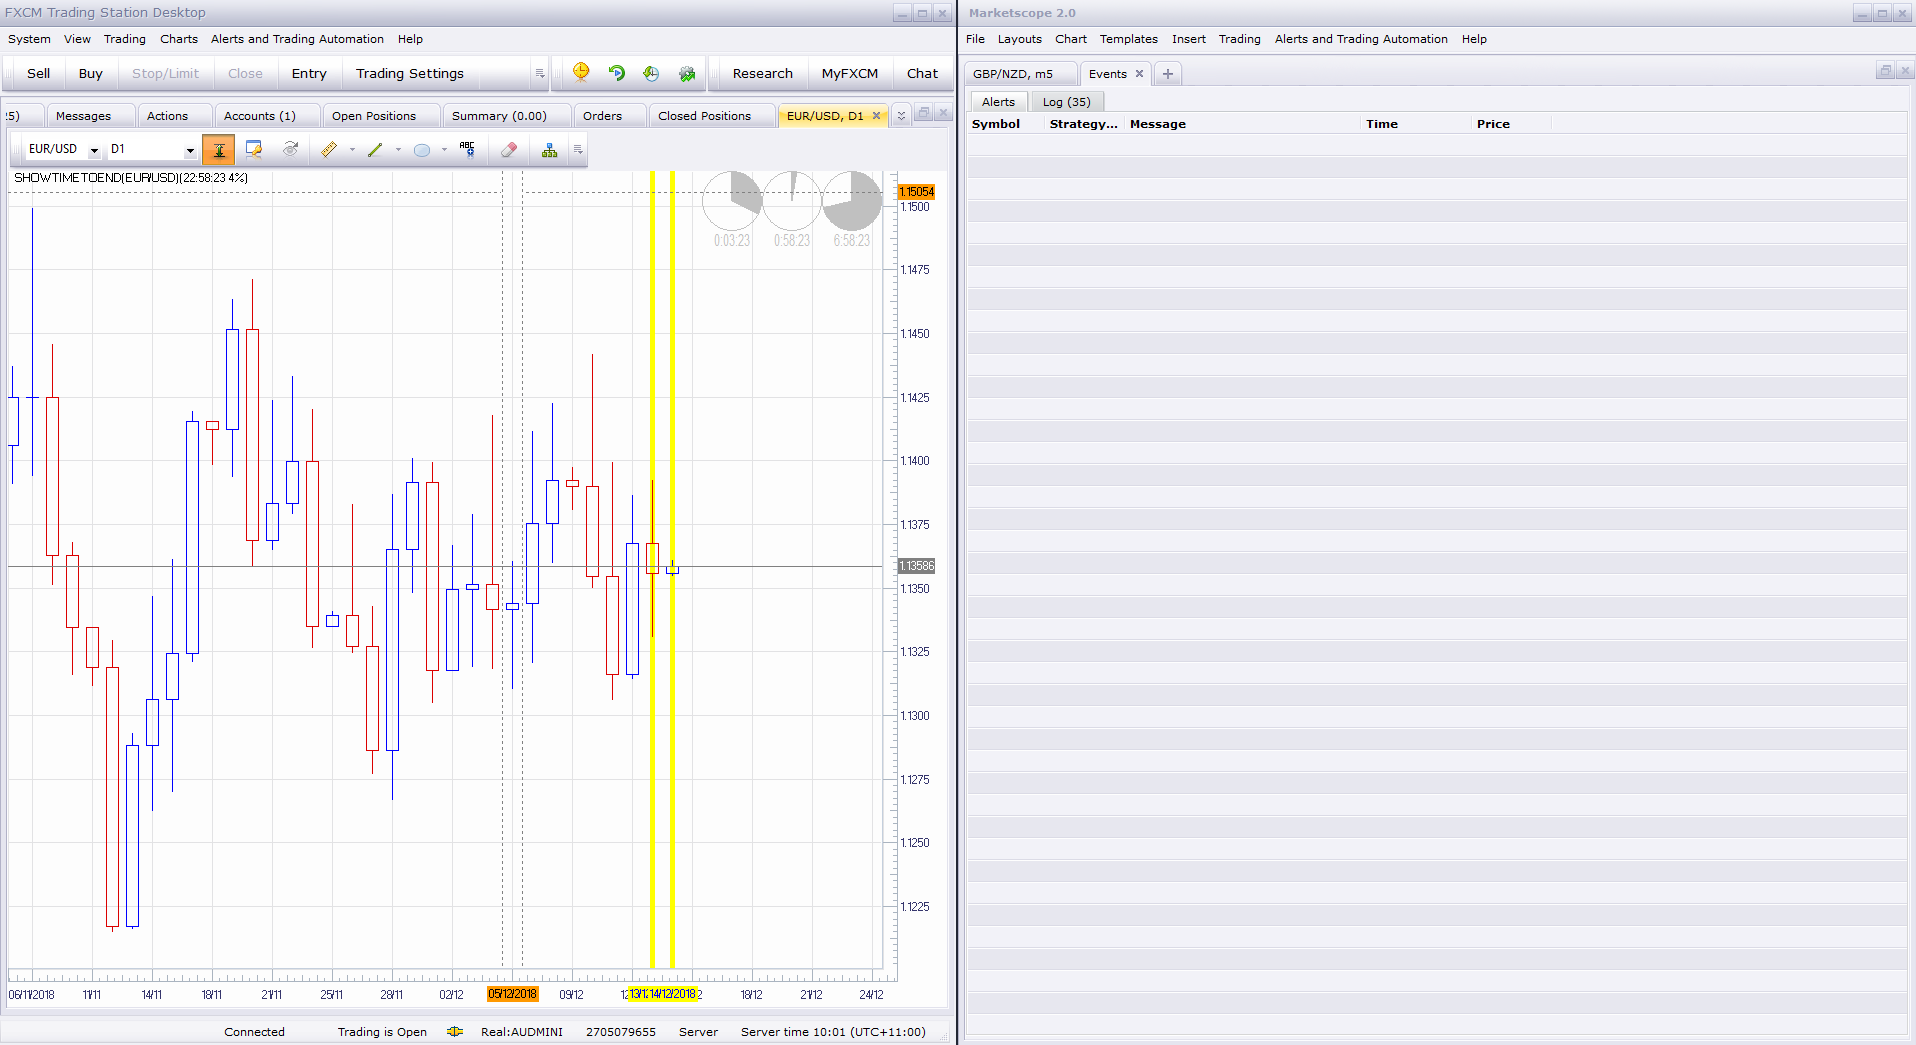Add new Marketscope tab with plus
This screenshot has width=1916, height=1045.
1167,74
